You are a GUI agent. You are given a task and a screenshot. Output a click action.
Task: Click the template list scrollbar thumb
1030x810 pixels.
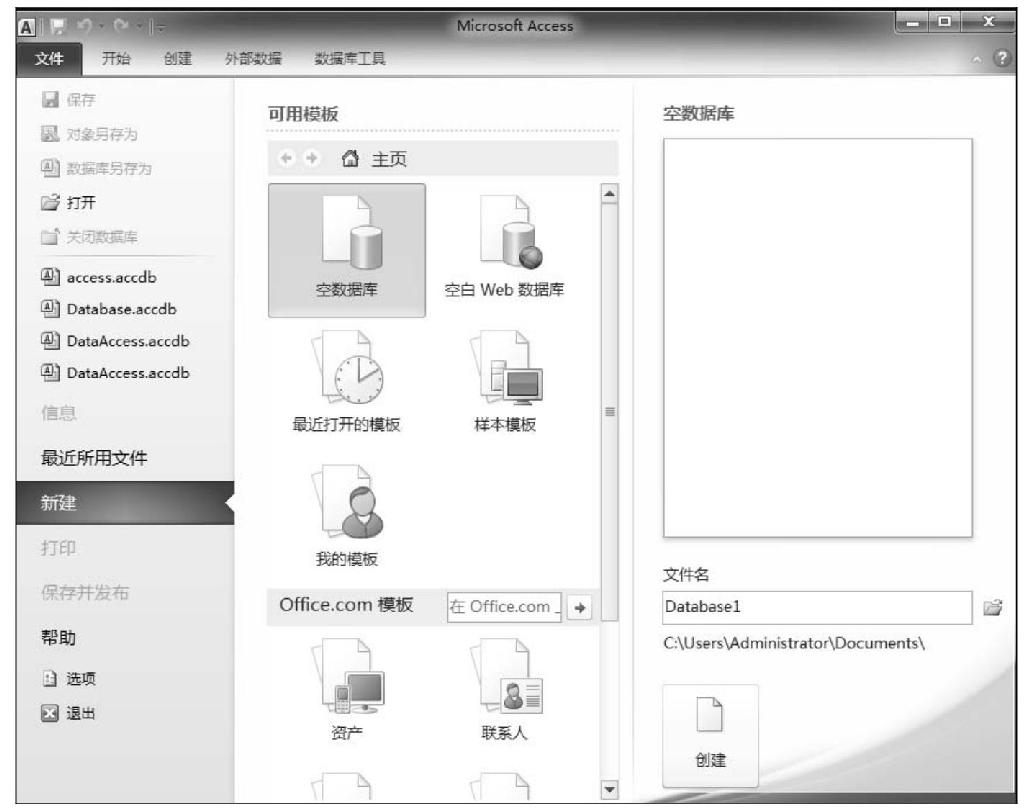click(x=610, y=412)
